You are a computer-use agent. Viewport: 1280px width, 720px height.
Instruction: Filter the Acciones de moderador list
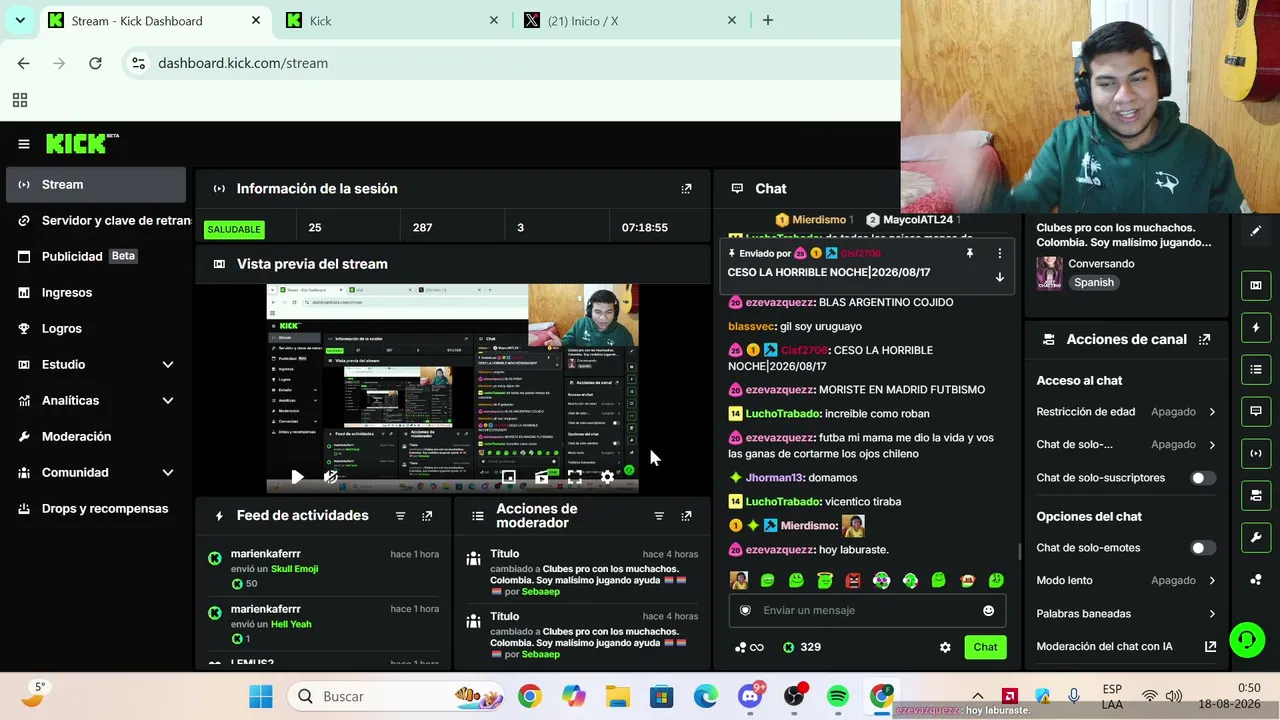(x=659, y=516)
